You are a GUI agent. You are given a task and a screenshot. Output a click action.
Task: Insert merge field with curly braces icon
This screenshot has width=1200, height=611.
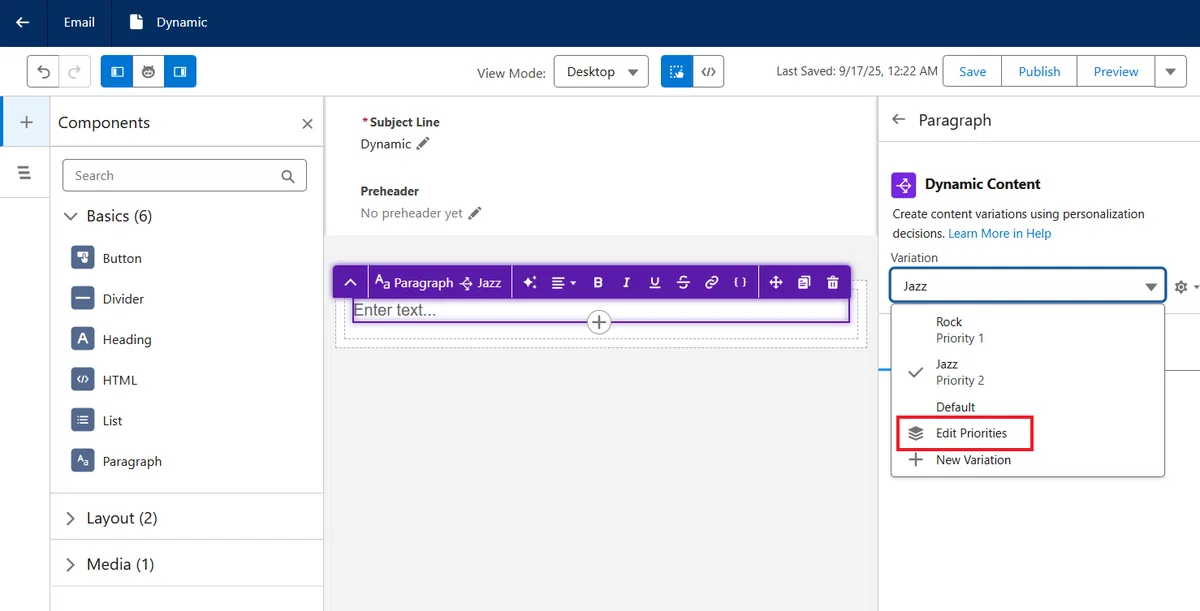coord(740,283)
